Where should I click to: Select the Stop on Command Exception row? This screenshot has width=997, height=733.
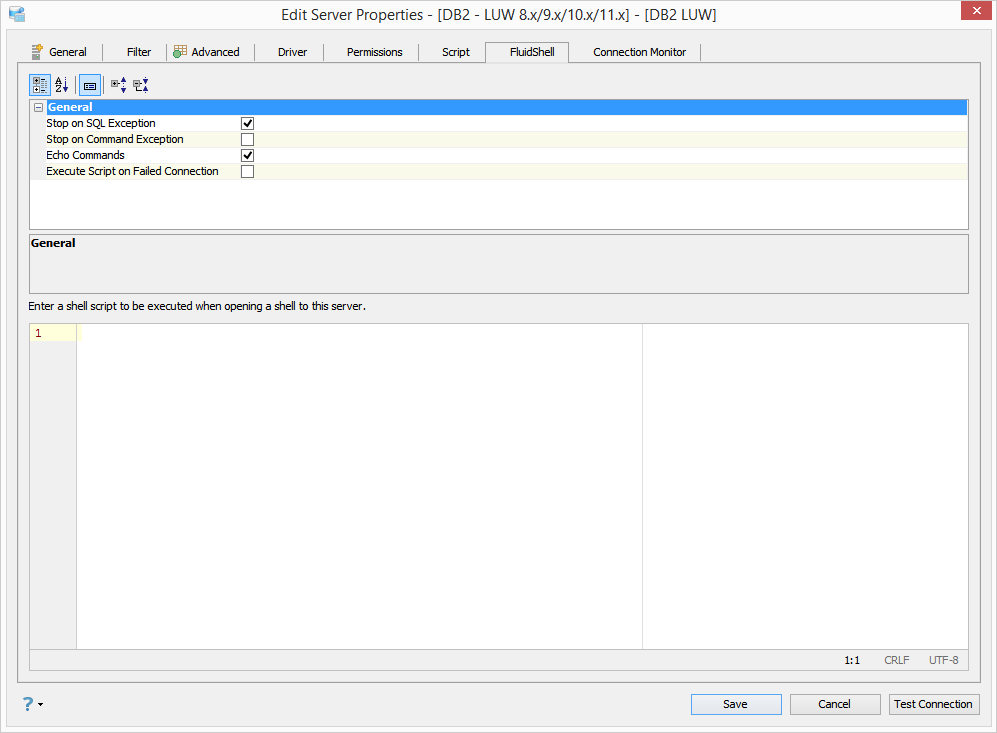click(x=499, y=139)
